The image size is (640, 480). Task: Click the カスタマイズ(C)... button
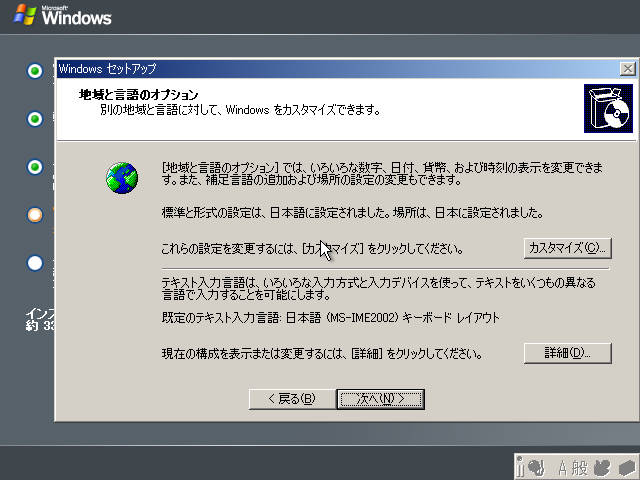[x=567, y=248]
